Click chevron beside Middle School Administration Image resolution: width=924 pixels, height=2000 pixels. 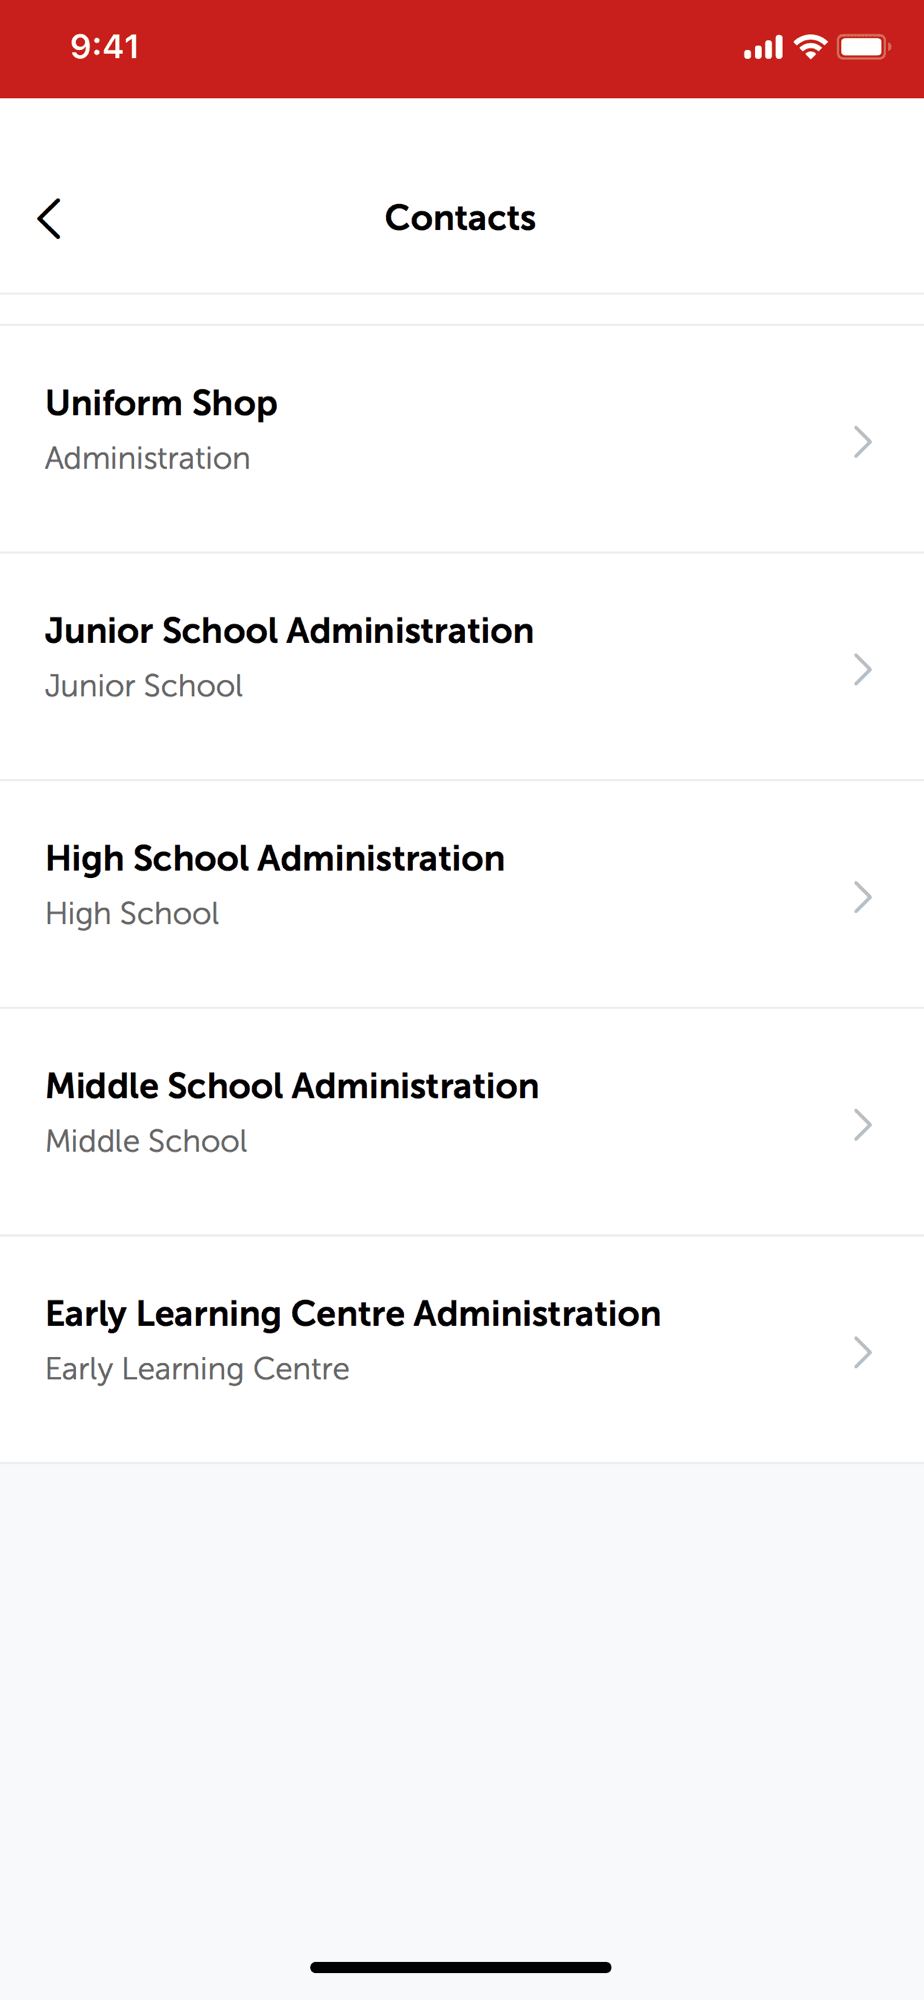pyautogui.click(x=863, y=1125)
